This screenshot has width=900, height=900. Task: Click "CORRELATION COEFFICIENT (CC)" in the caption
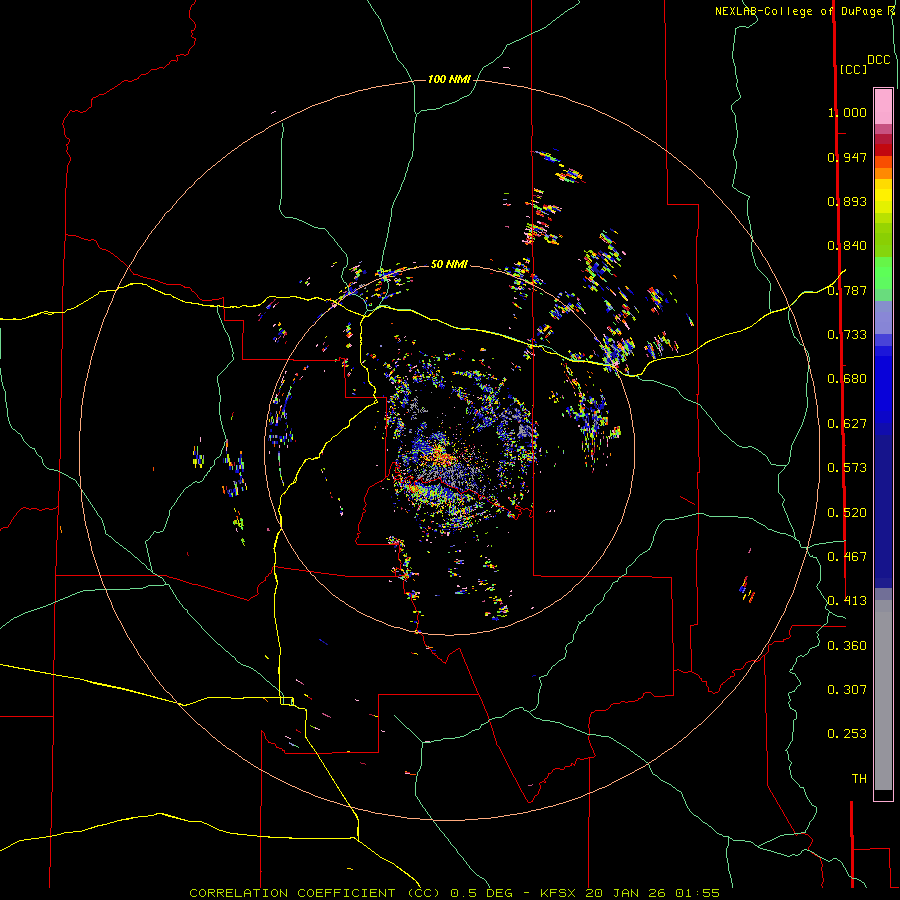(x=315, y=893)
